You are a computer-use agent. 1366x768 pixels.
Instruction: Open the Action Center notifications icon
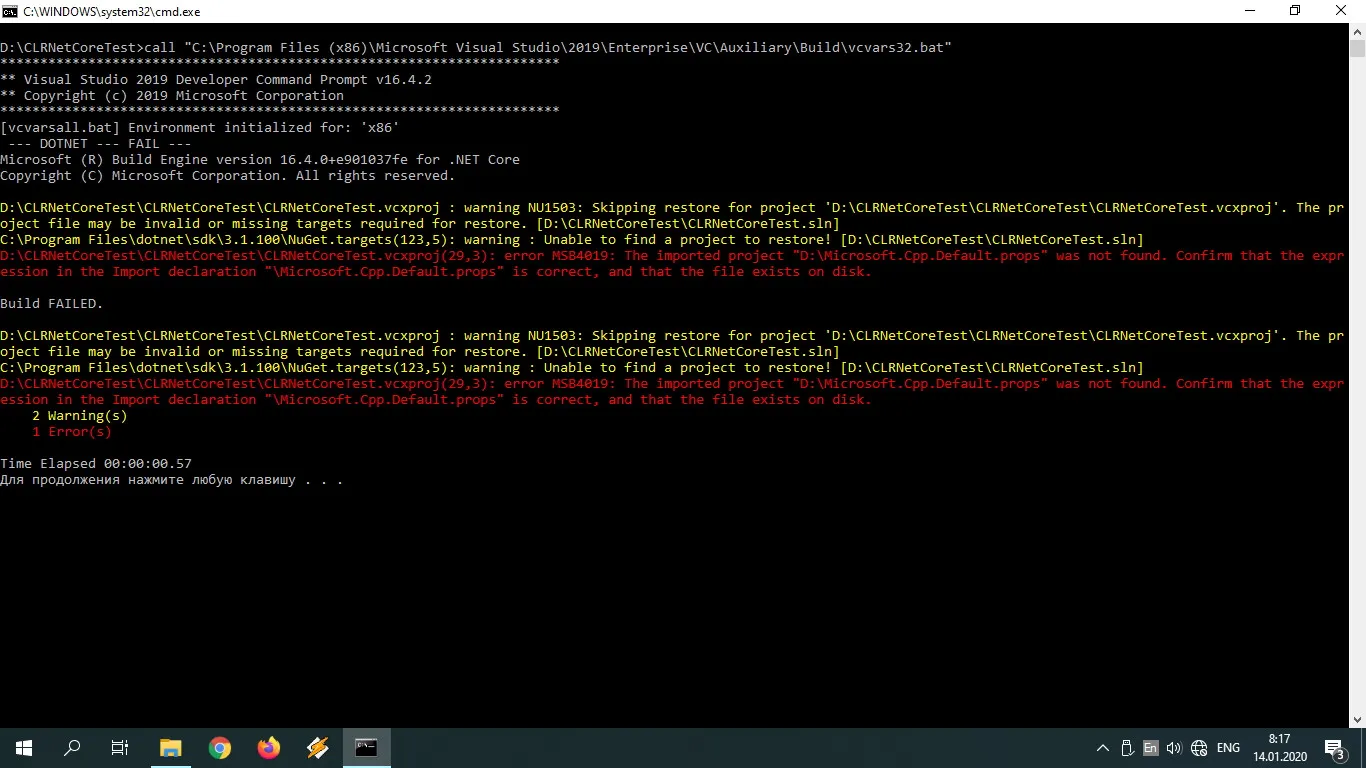pos(1335,748)
